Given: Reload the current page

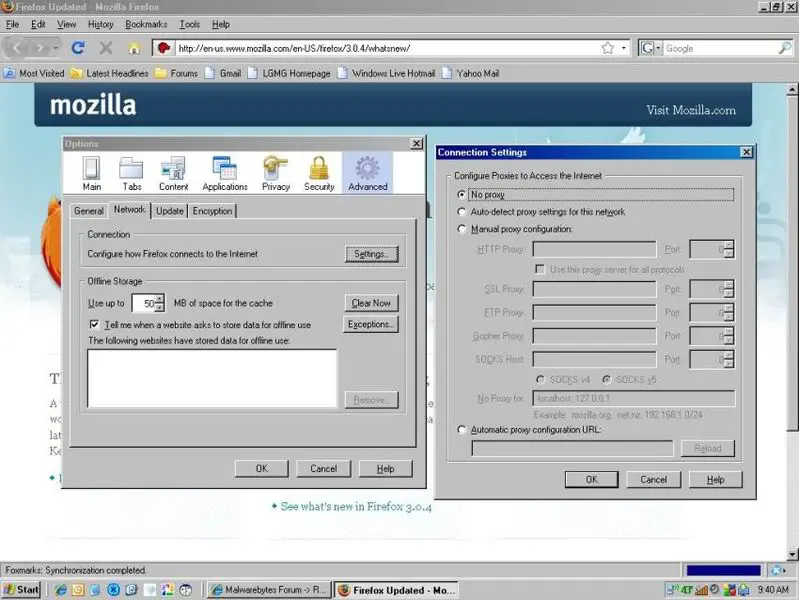Looking at the screenshot, I should click(x=78, y=48).
